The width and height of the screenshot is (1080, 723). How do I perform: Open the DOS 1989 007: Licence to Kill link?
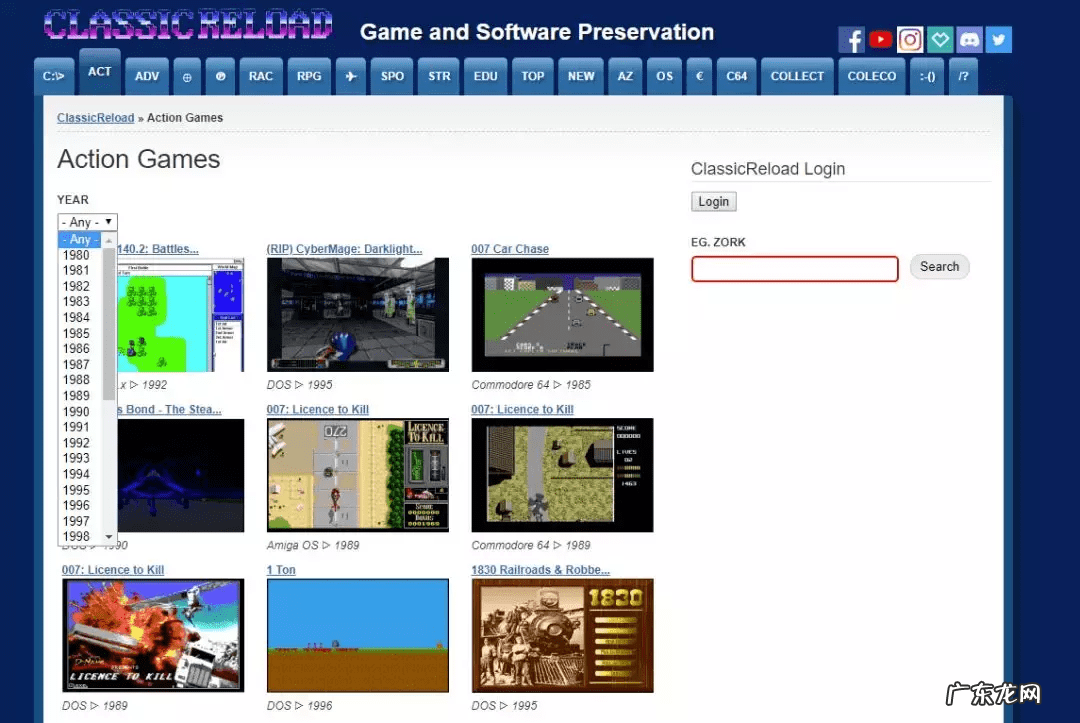click(x=113, y=569)
